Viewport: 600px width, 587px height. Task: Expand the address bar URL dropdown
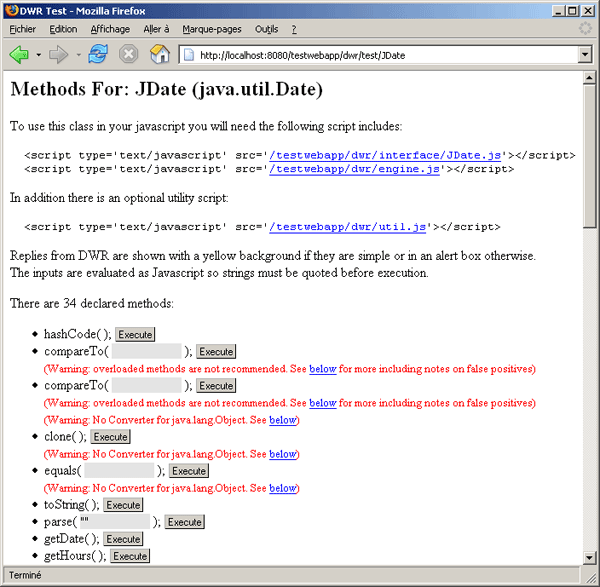coord(585,54)
